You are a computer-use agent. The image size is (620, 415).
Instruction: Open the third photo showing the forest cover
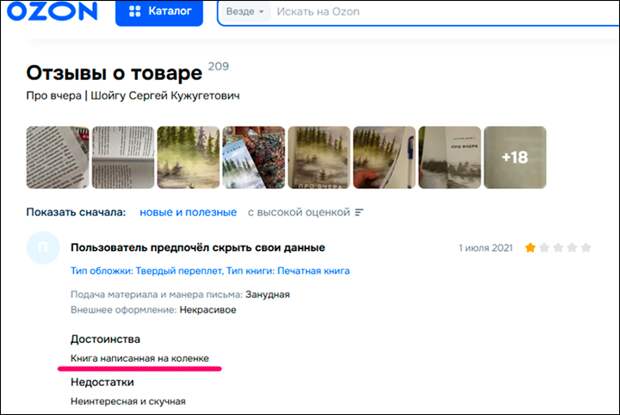tap(187, 158)
